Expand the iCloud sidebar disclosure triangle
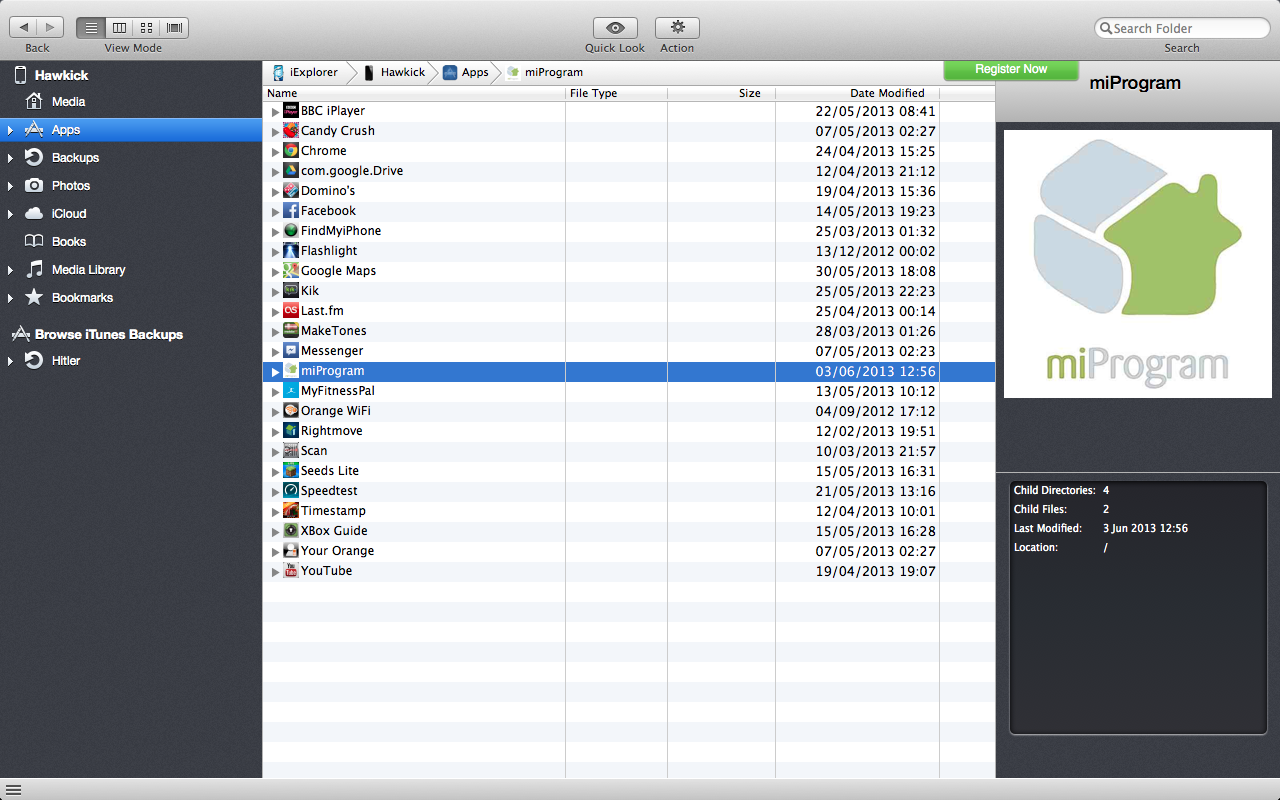The image size is (1280, 800). point(10,214)
